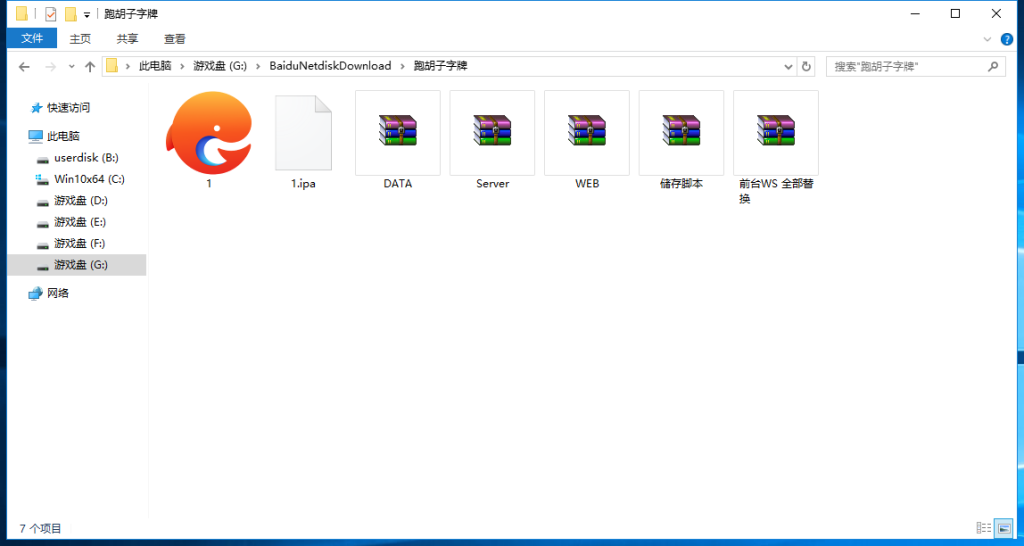Click 游戏盘 (G:) breadcrumb in address bar
The image size is (1024, 546).
[x=219, y=66]
